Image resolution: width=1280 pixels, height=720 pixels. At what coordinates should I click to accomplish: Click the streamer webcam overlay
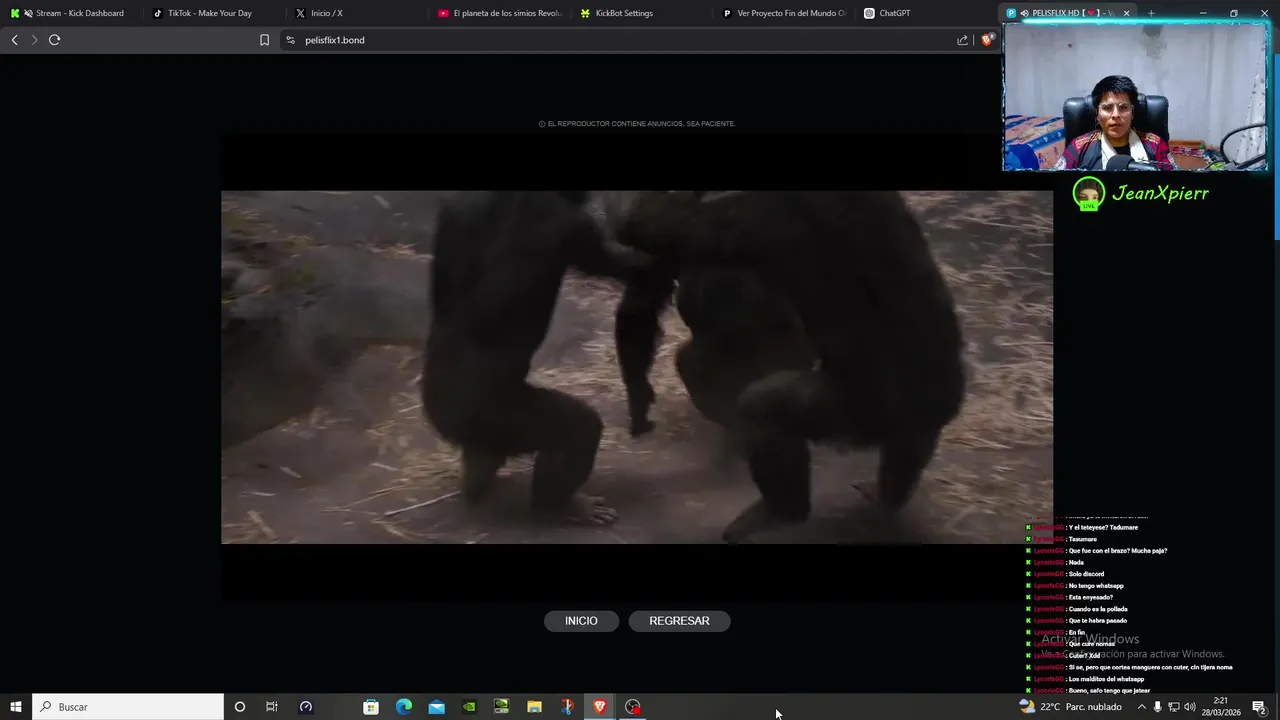pos(1135,96)
